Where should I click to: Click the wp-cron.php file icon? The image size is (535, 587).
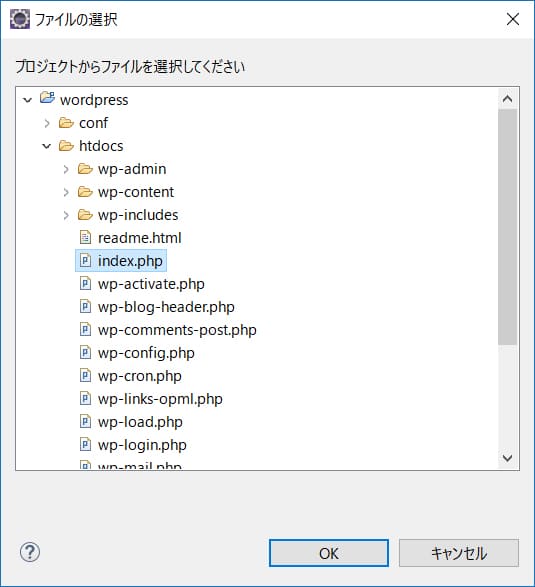[x=85, y=375]
